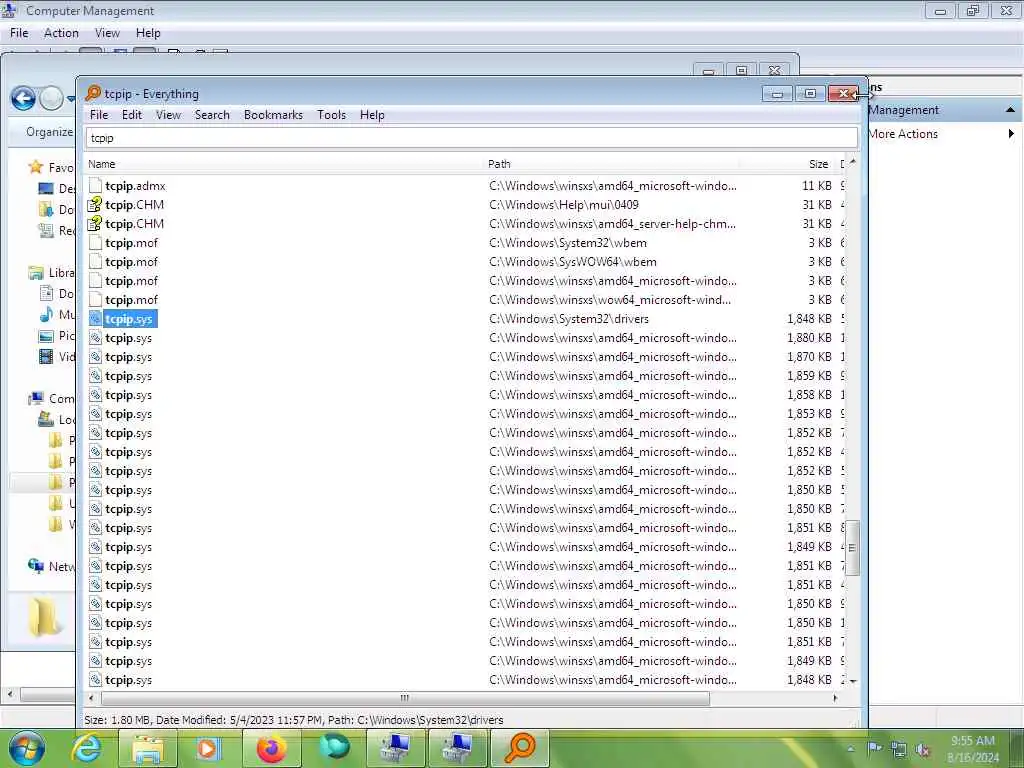Open Action Center flag tray icon
Image resolution: width=1024 pixels, height=768 pixels.
pos(875,748)
